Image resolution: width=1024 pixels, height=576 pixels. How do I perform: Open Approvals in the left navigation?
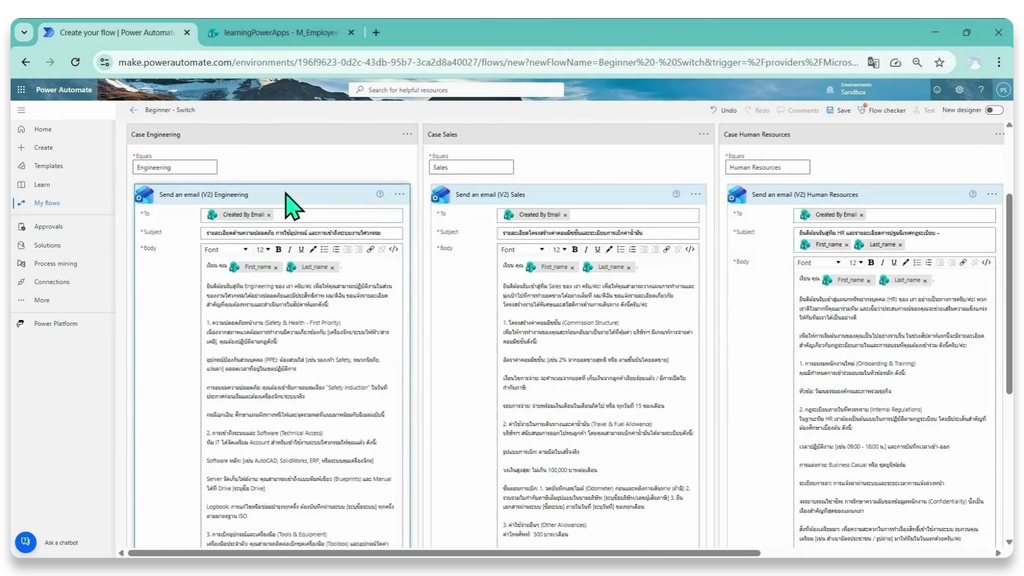click(x=48, y=227)
